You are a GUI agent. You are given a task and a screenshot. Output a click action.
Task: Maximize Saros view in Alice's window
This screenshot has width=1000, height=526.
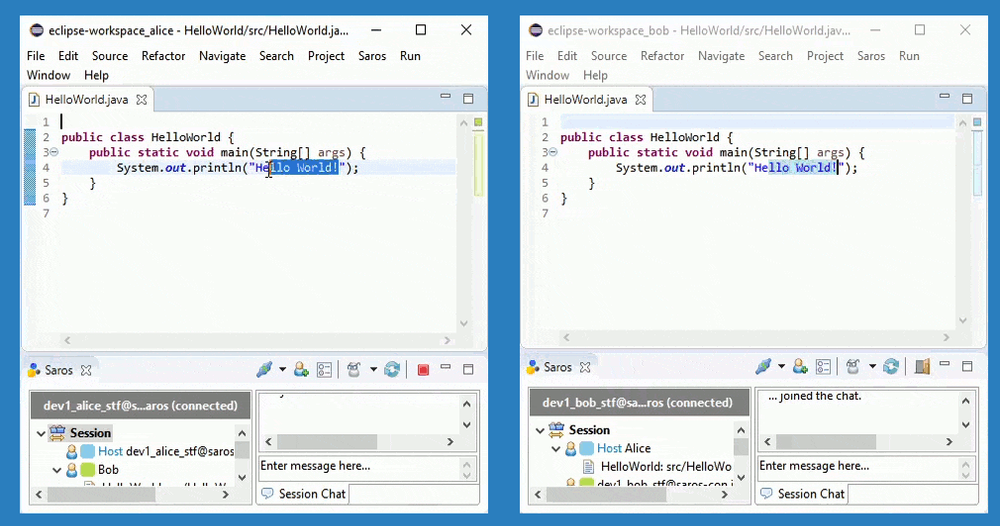[468, 369]
